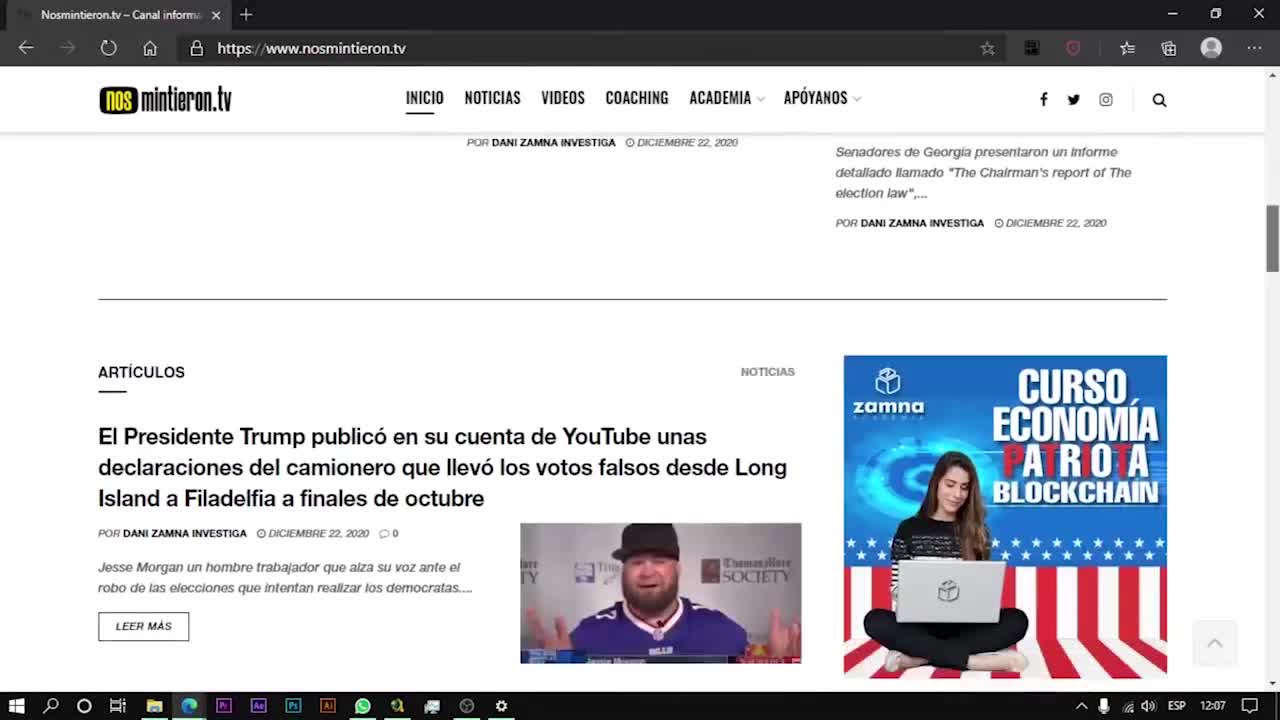This screenshot has width=1280, height=720.
Task: Open the dark extension icon beside the favorites star
Action: pos(1032,48)
